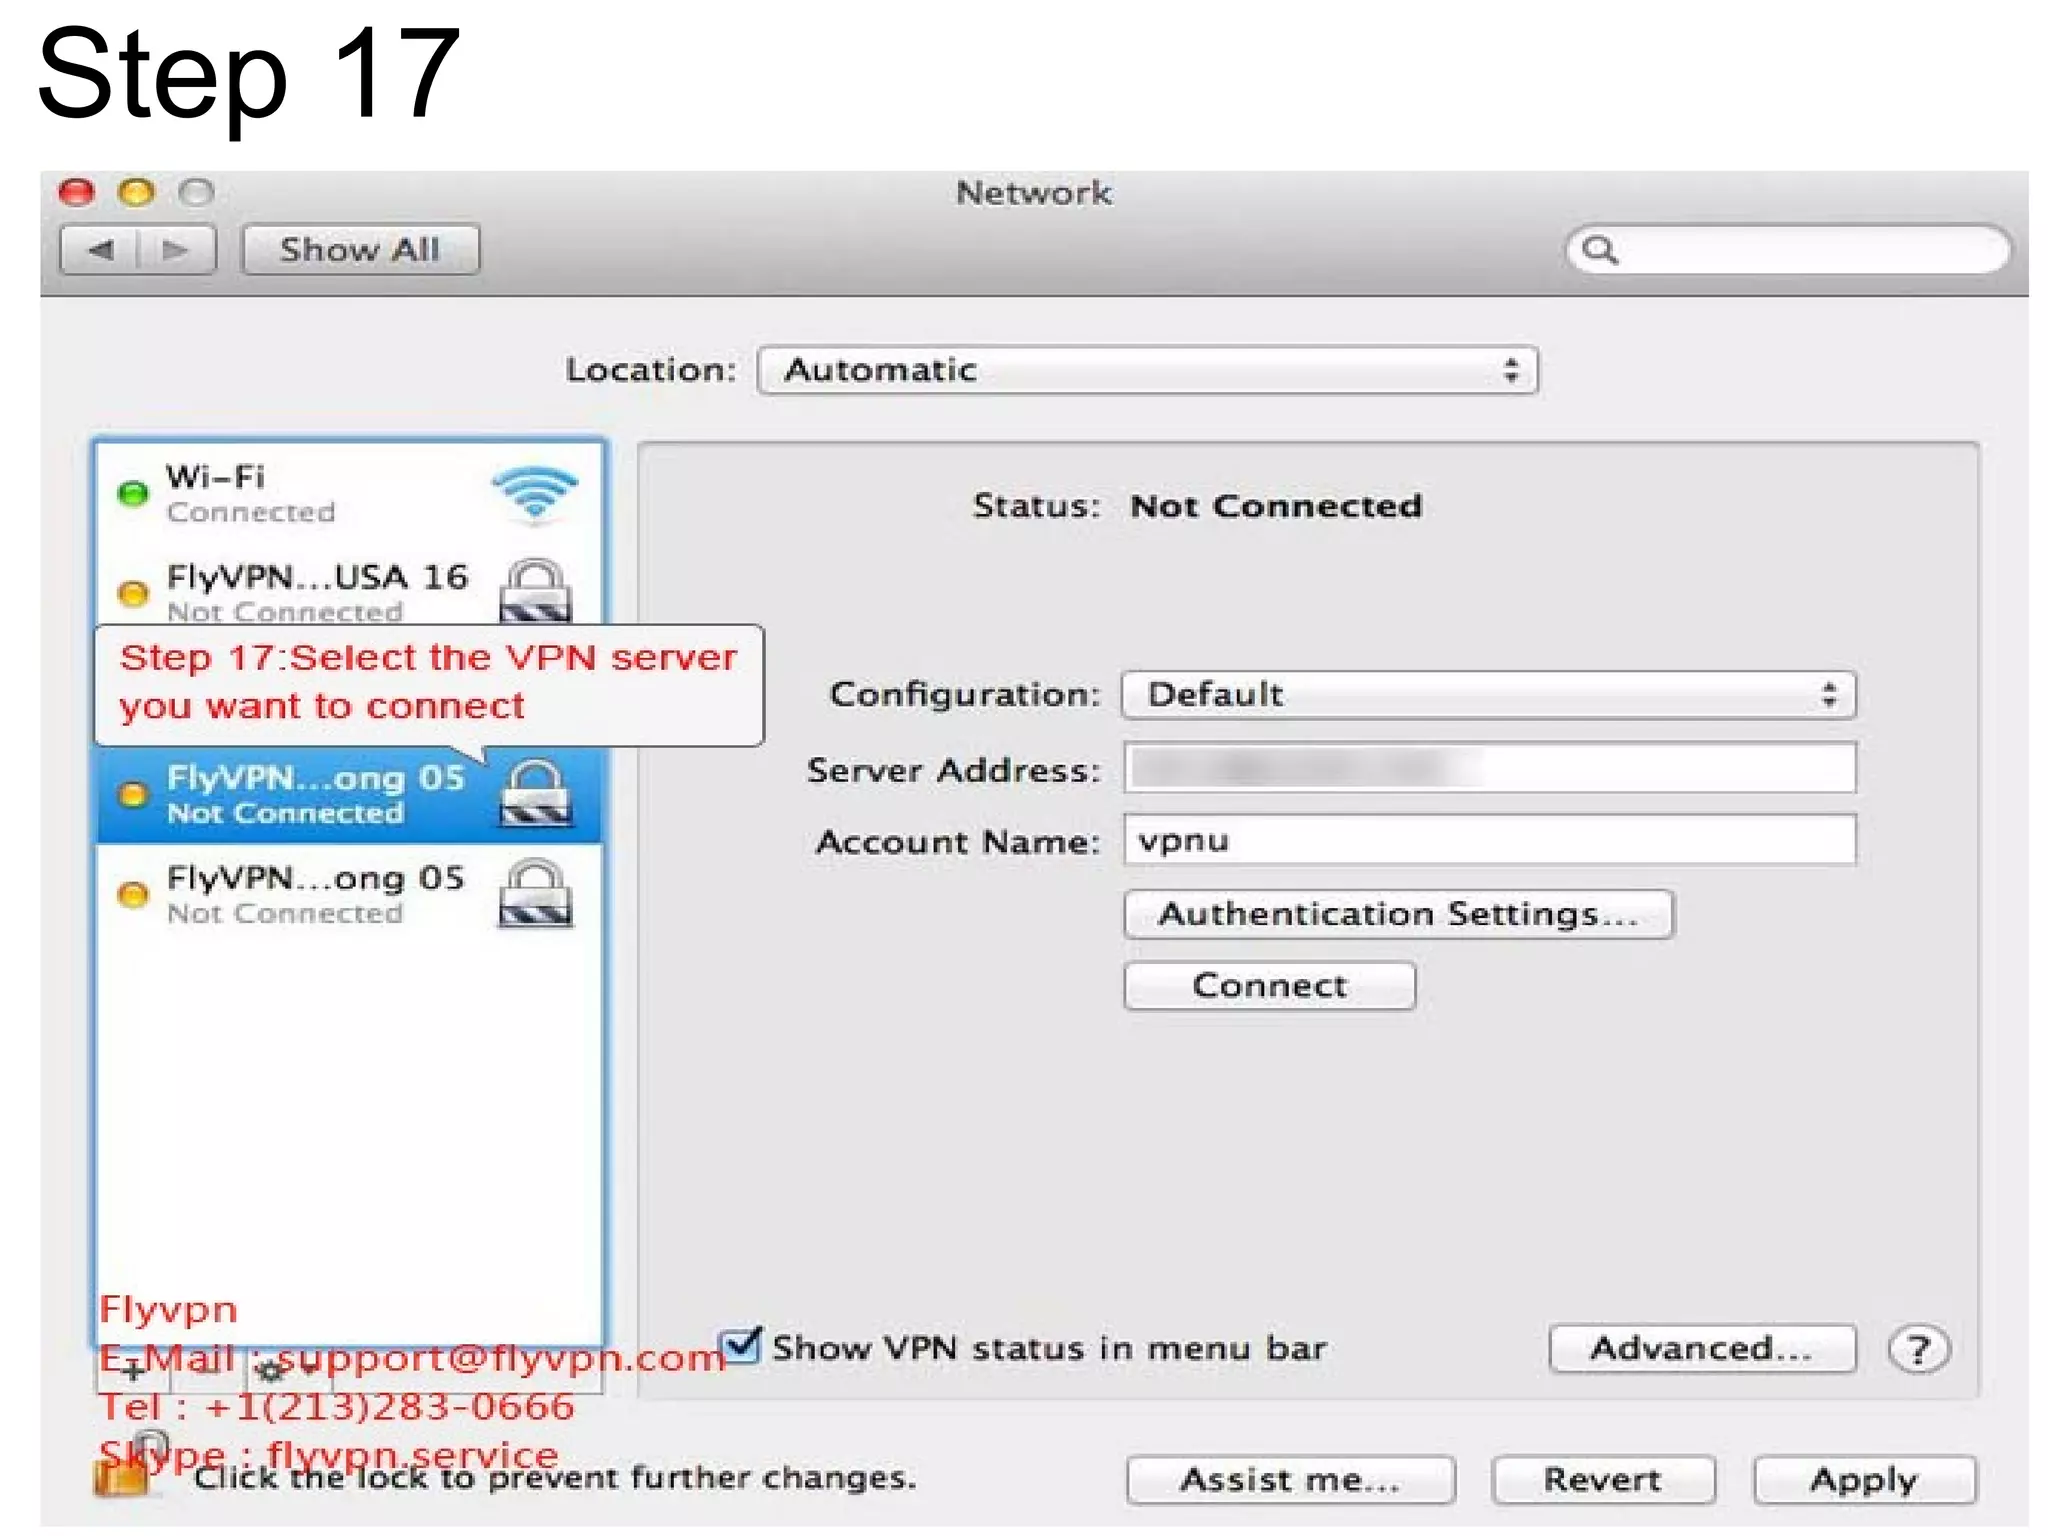The image size is (2048, 1536).
Task: Open the Location dropdown set to Automatic
Action: coord(1147,370)
